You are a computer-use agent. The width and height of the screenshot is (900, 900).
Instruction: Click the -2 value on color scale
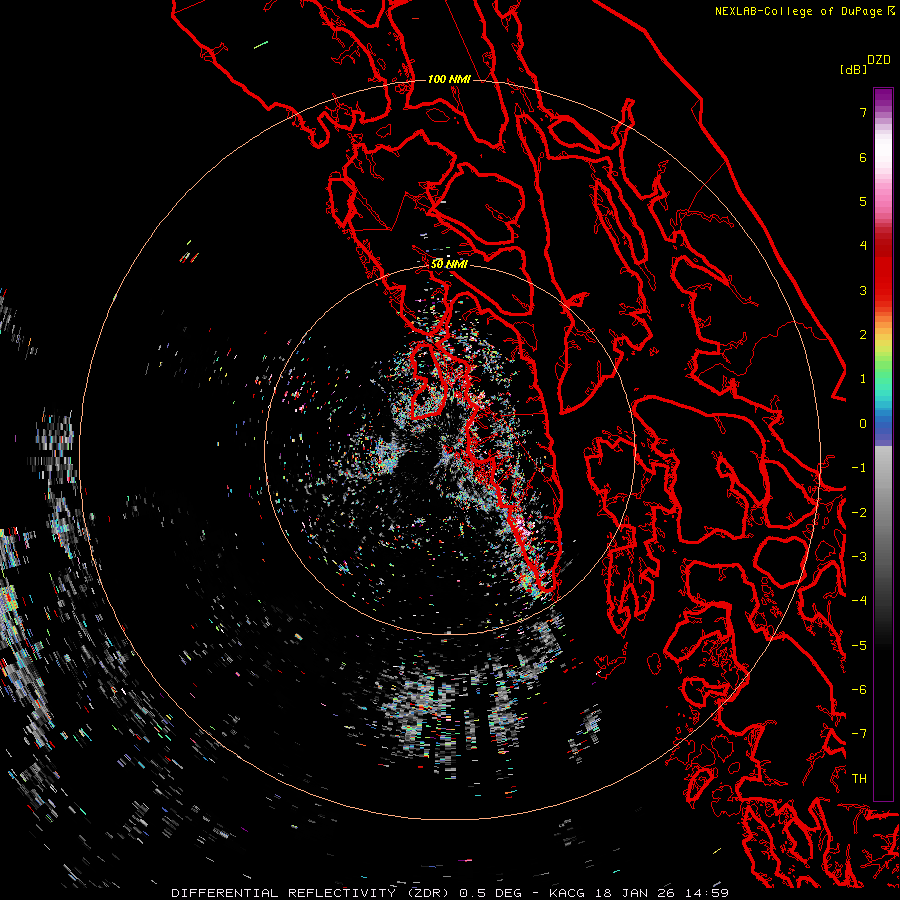click(859, 513)
